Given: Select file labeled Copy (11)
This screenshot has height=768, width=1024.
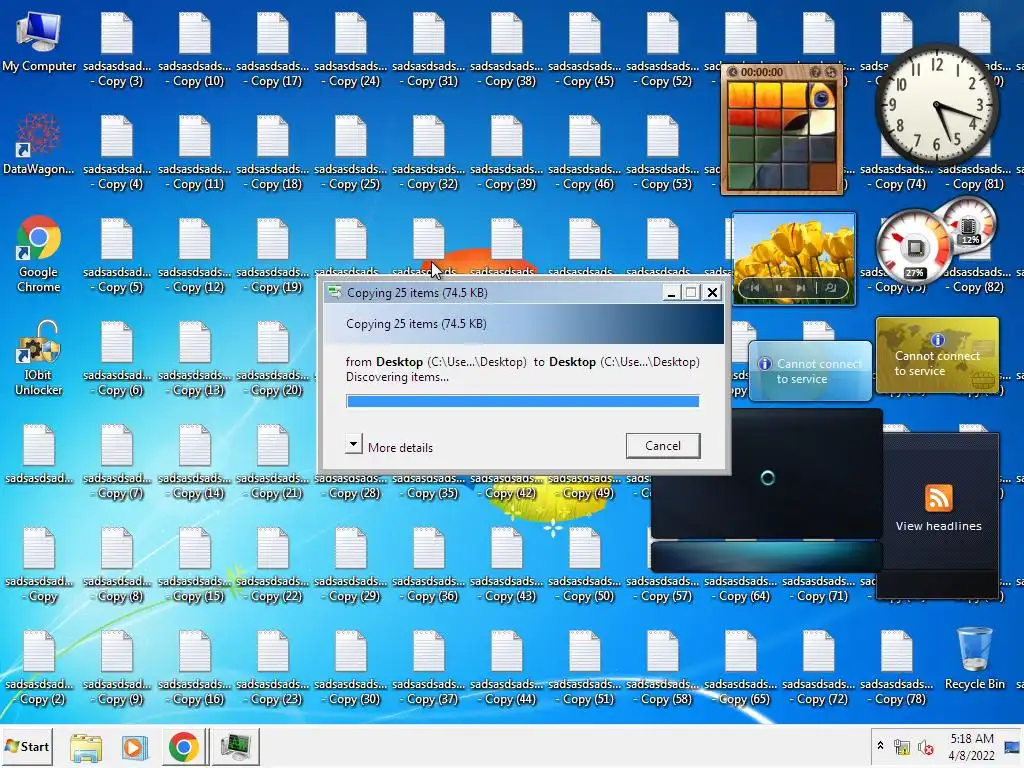Looking at the screenshot, I should [x=195, y=153].
